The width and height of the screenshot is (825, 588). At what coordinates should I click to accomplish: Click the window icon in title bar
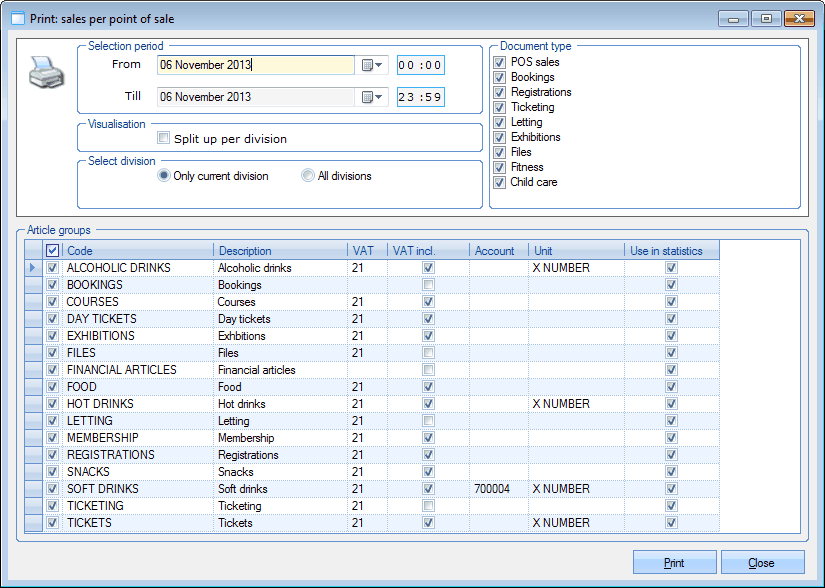[x=19, y=18]
